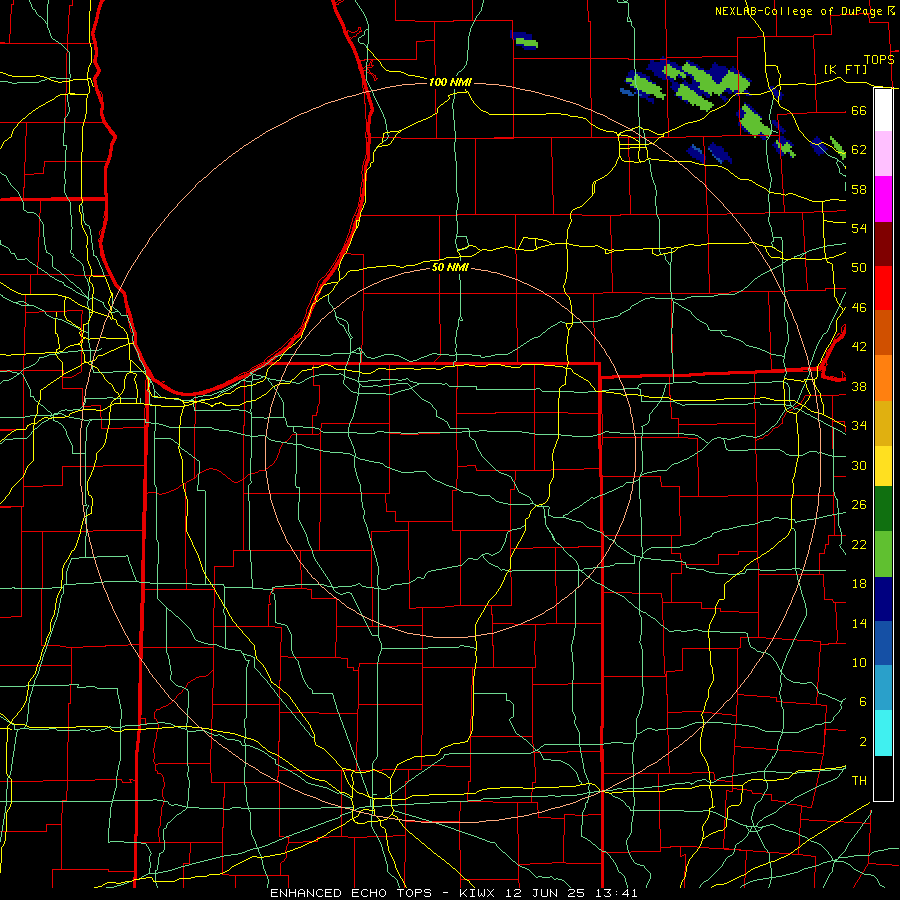Screen dimensions: 900x900
Task: Click the light green legend swatch
Action: point(883,554)
